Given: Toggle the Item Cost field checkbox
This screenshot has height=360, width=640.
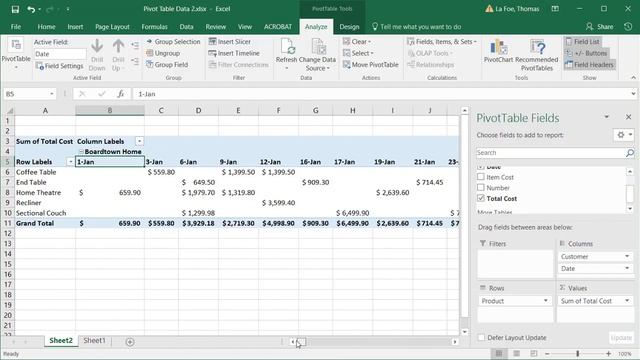Looking at the screenshot, I should (x=481, y=177).
